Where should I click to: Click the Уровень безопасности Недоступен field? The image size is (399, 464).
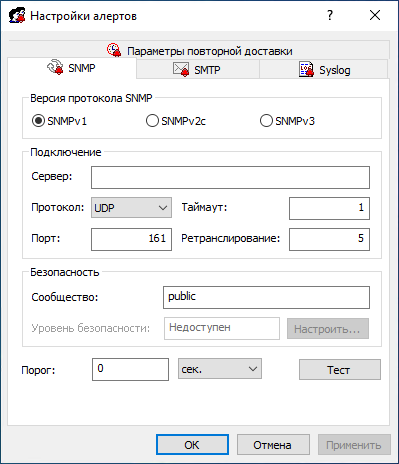point(222,328)
